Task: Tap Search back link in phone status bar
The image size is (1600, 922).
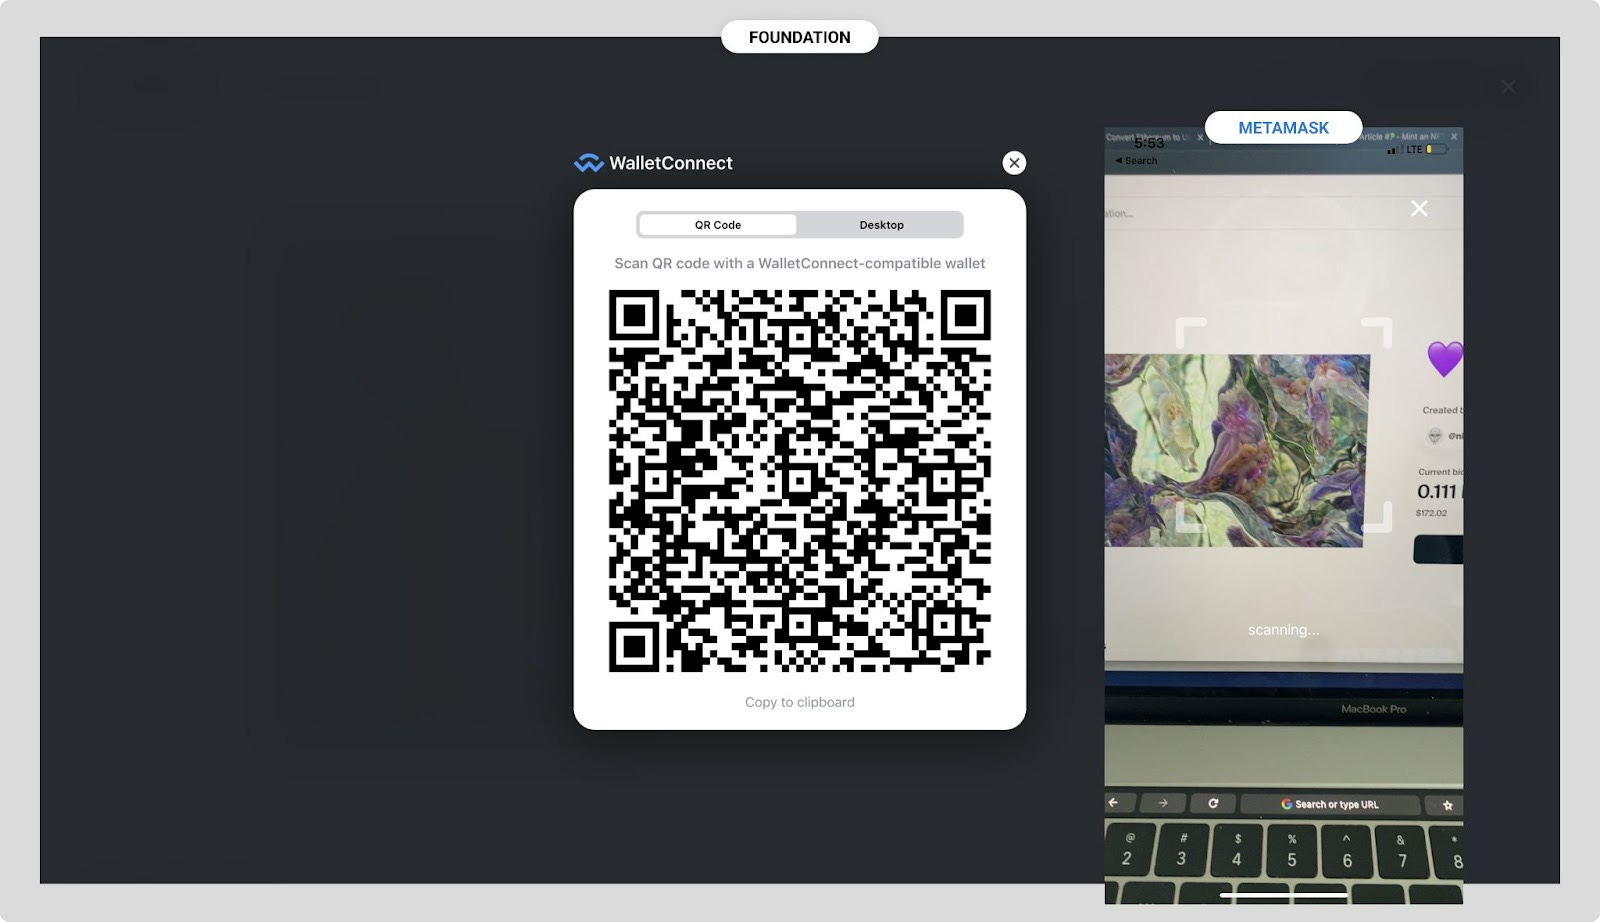Action: tap(1136, 161)
